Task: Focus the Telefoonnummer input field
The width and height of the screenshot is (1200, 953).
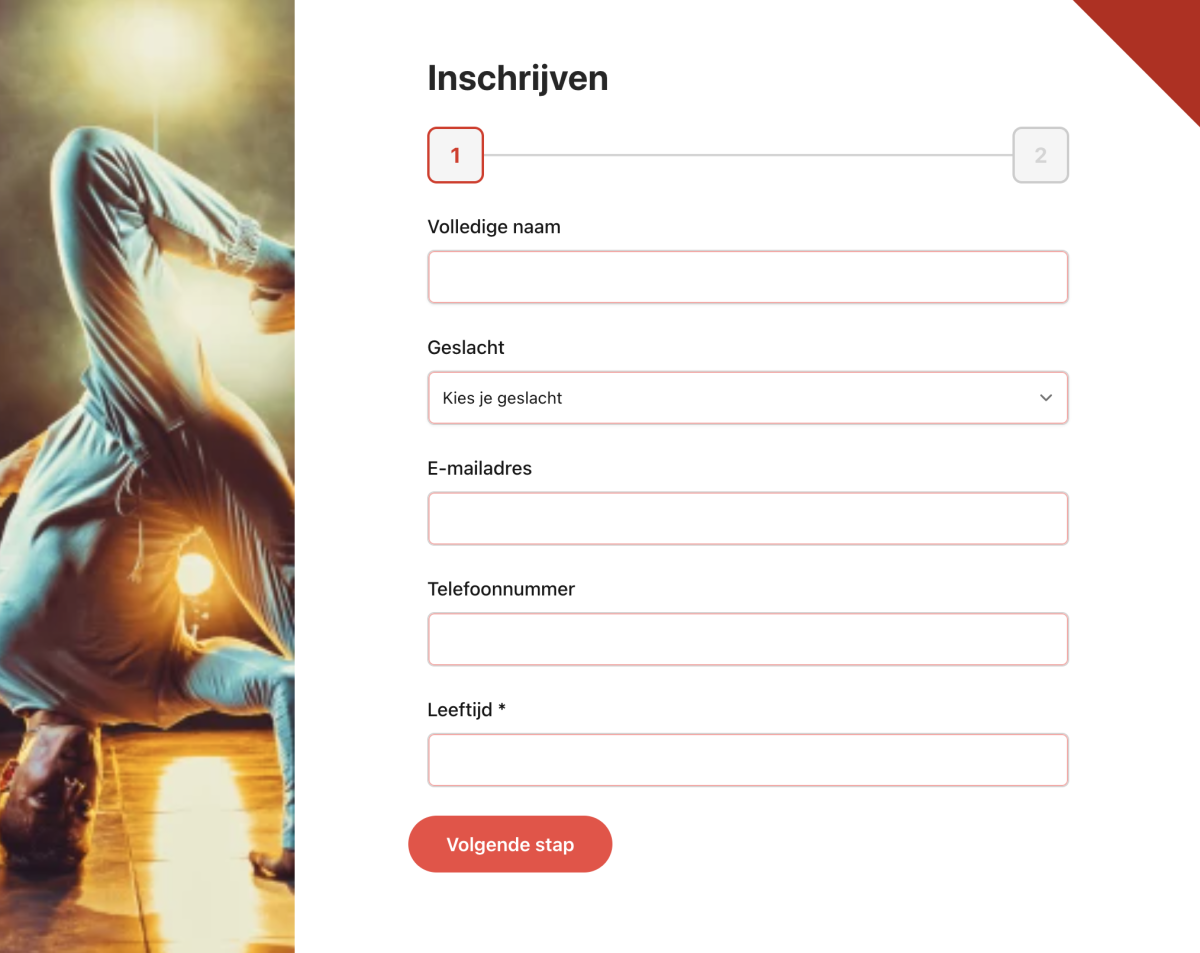Action: 748,639
